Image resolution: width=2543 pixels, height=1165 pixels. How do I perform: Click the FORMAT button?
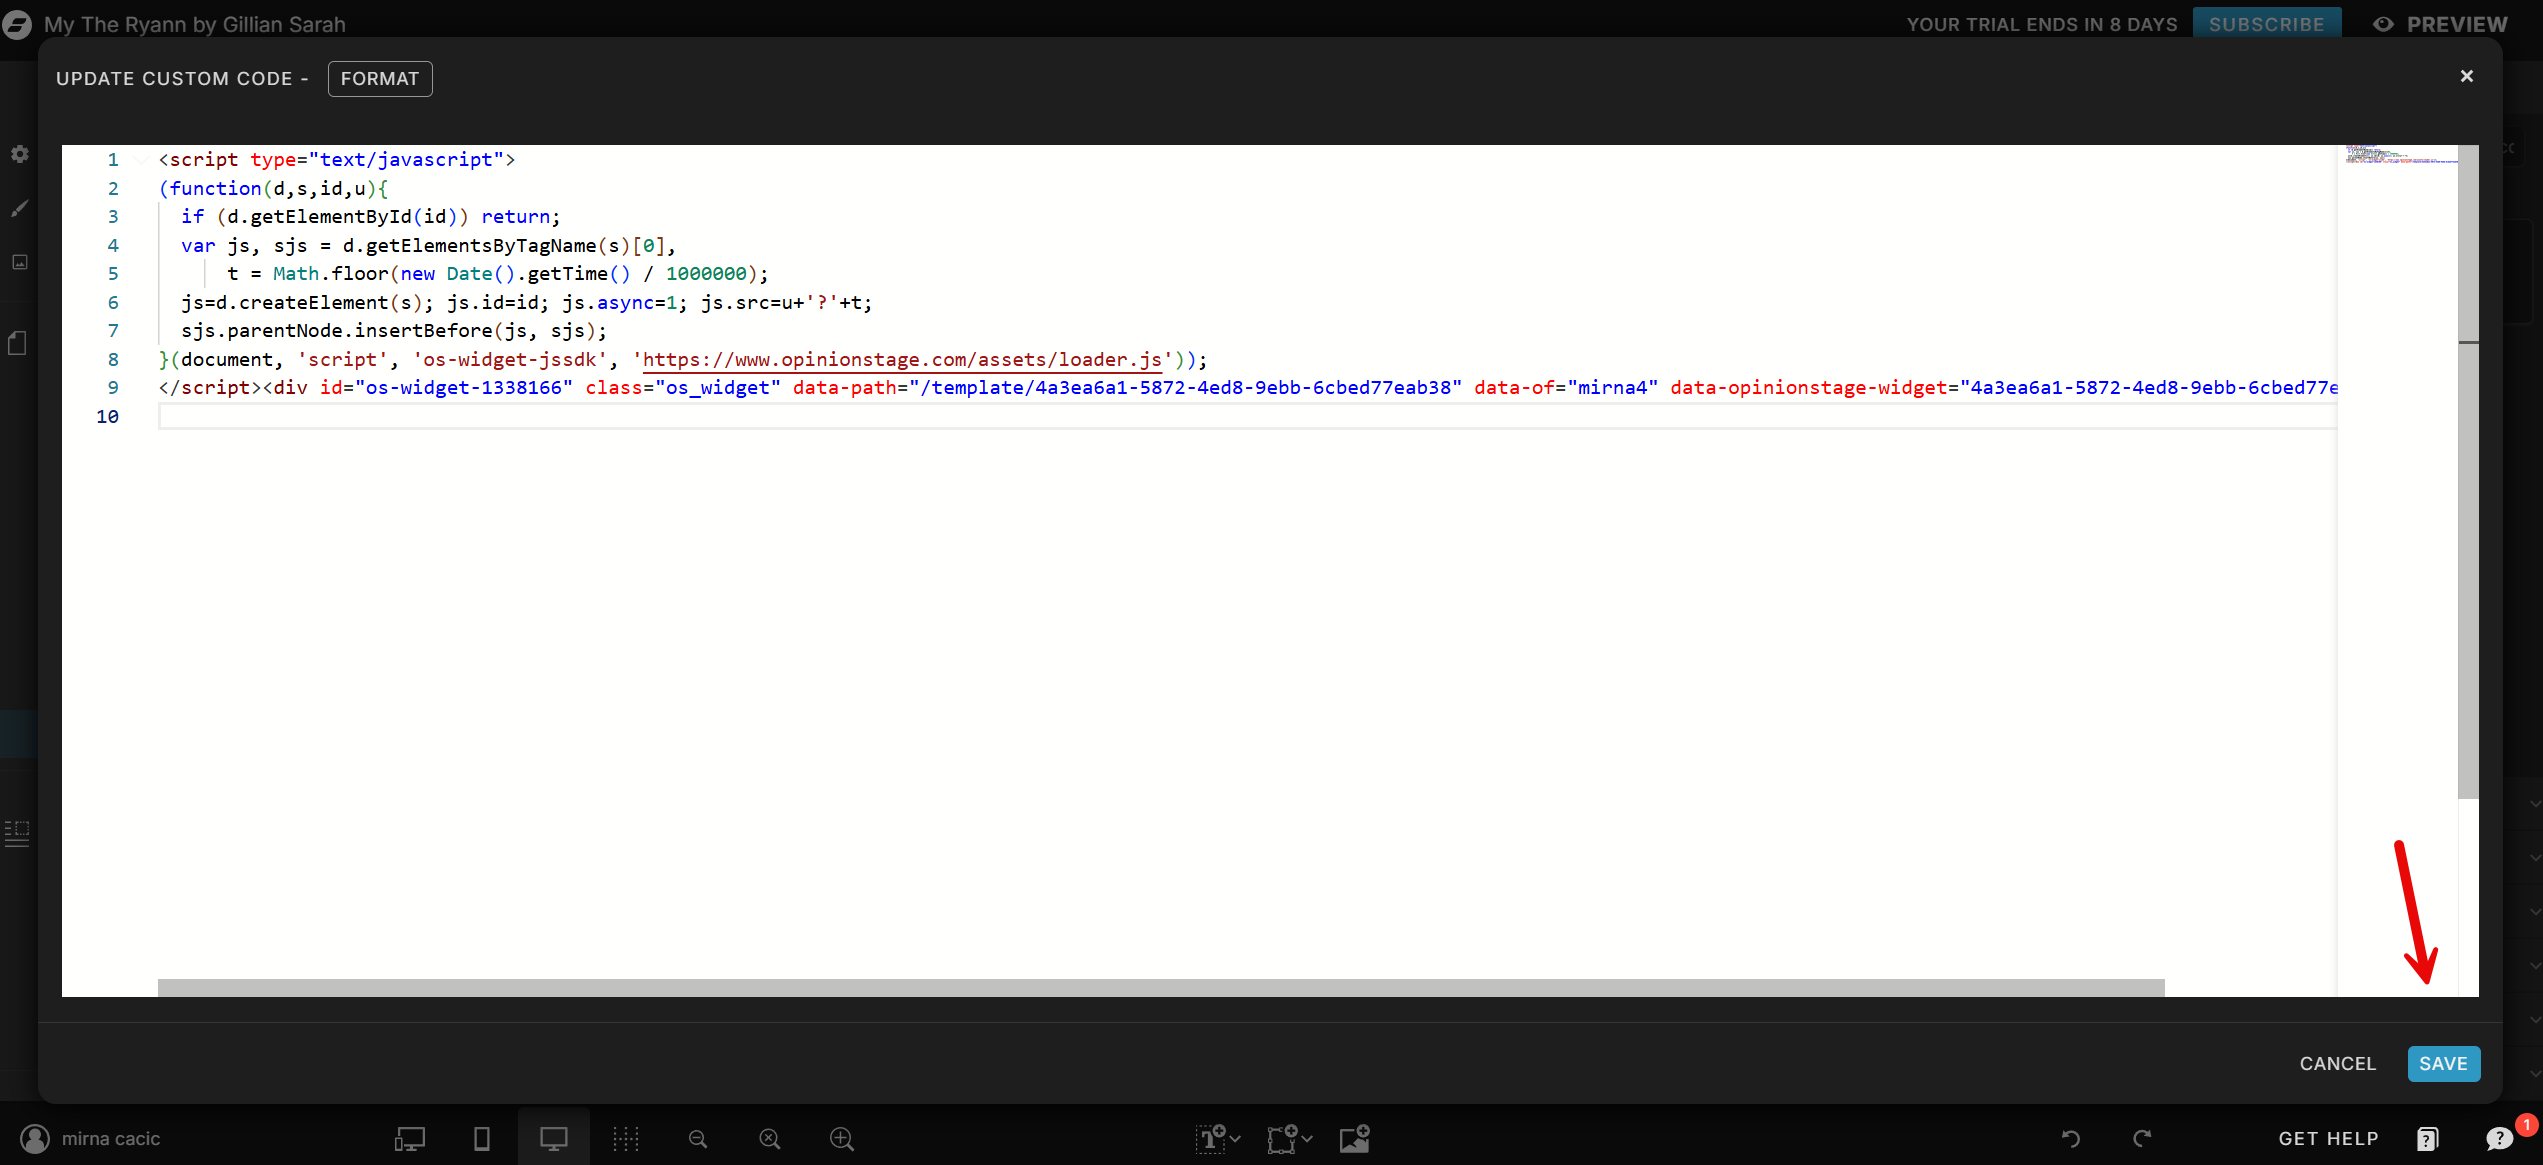click(x=379, y=79)
